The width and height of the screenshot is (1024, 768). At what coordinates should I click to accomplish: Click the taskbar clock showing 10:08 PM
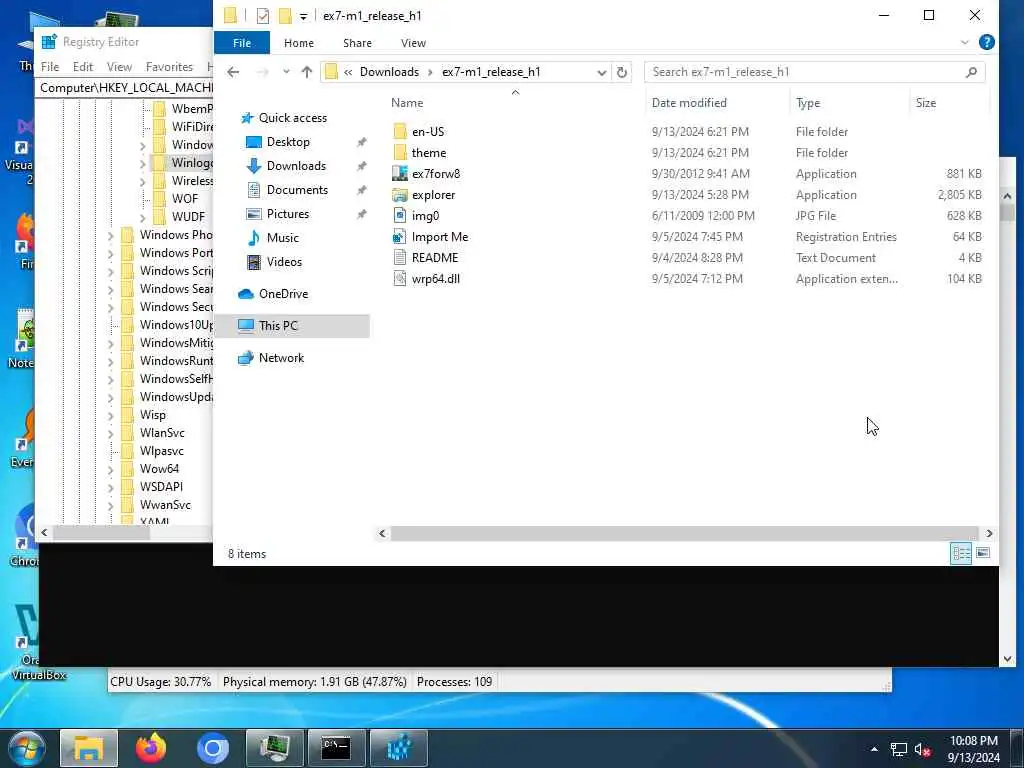point(973,749)
